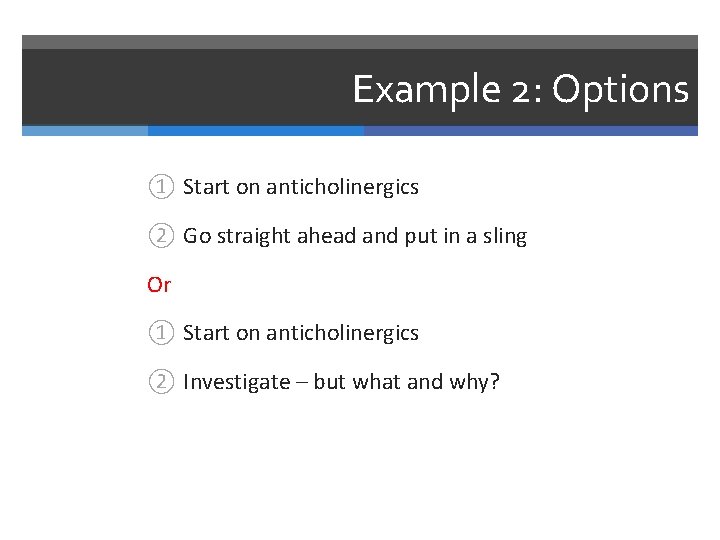Click the first "Start on anticholinergics" line above "Or"
The height and width of the screenshot is (540, 720).
[x=301, y=187]
